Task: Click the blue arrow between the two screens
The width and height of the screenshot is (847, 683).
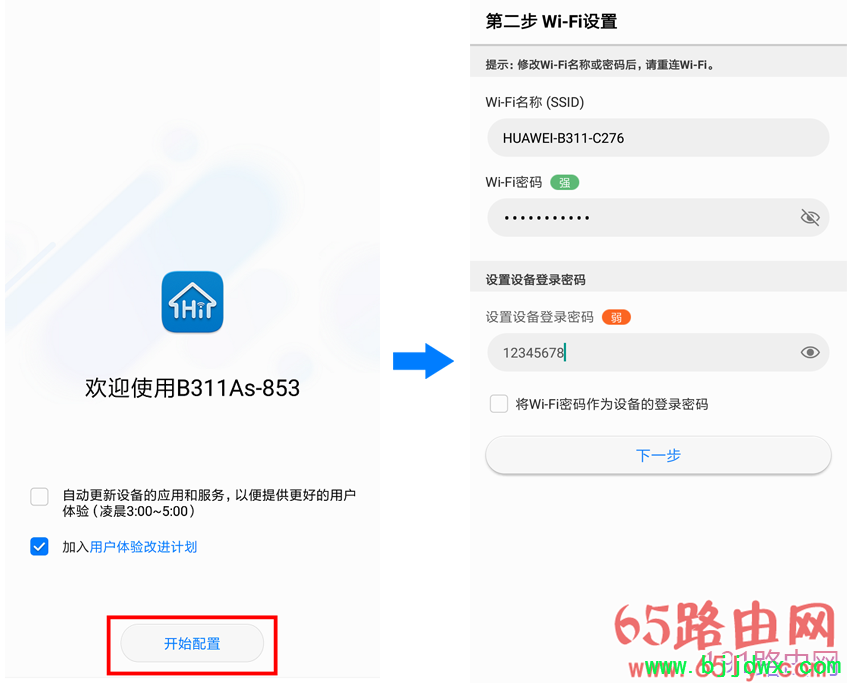Action: (x=424, y=362)
